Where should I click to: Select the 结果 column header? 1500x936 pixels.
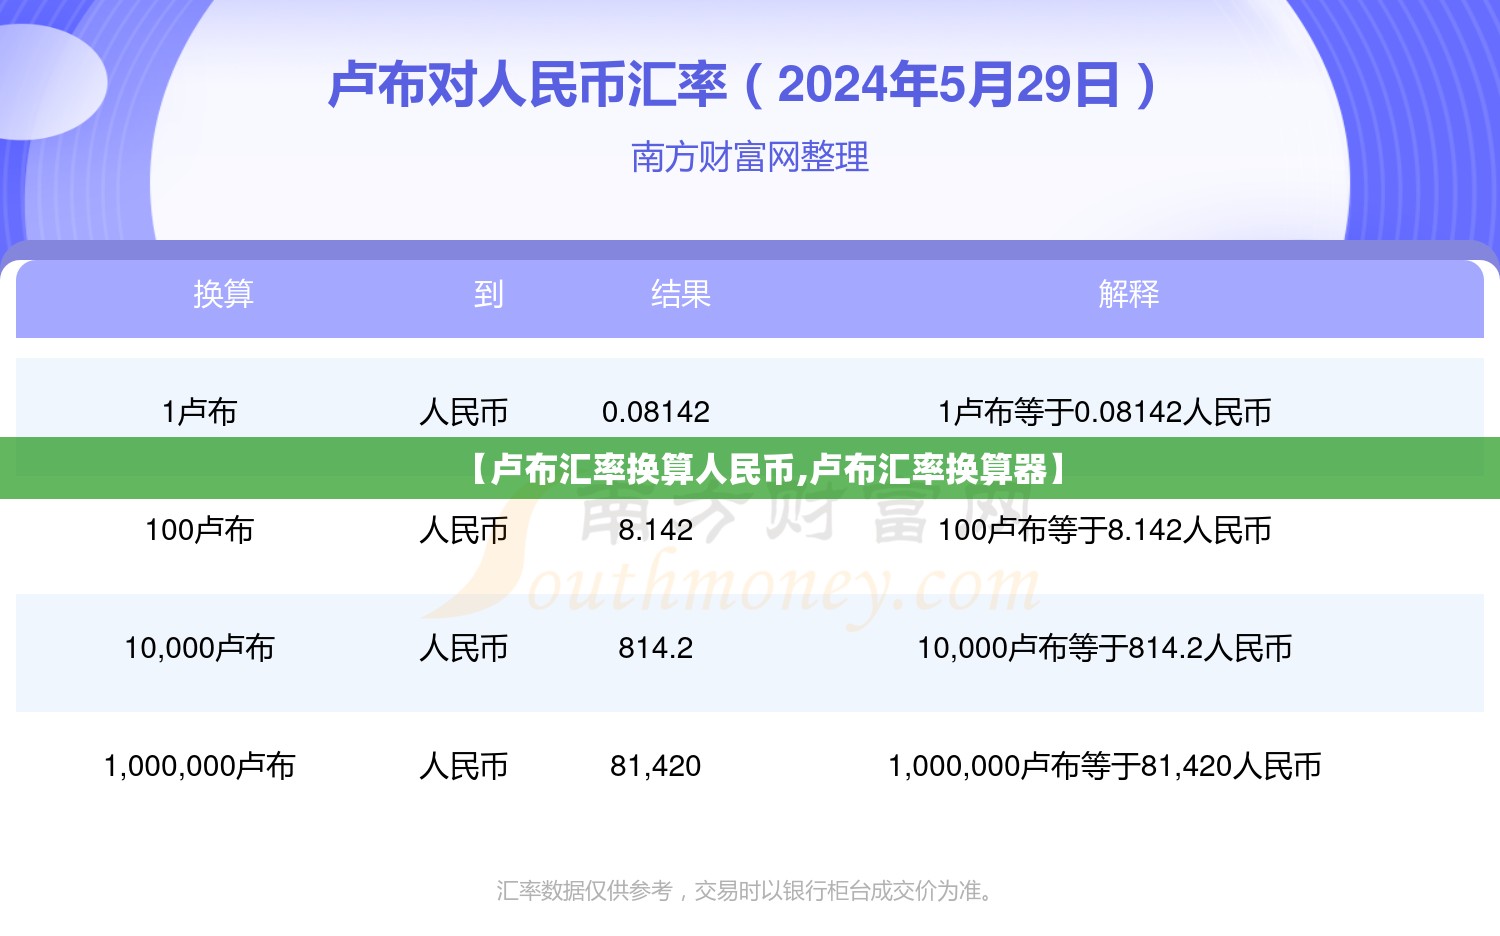point(681,294)
